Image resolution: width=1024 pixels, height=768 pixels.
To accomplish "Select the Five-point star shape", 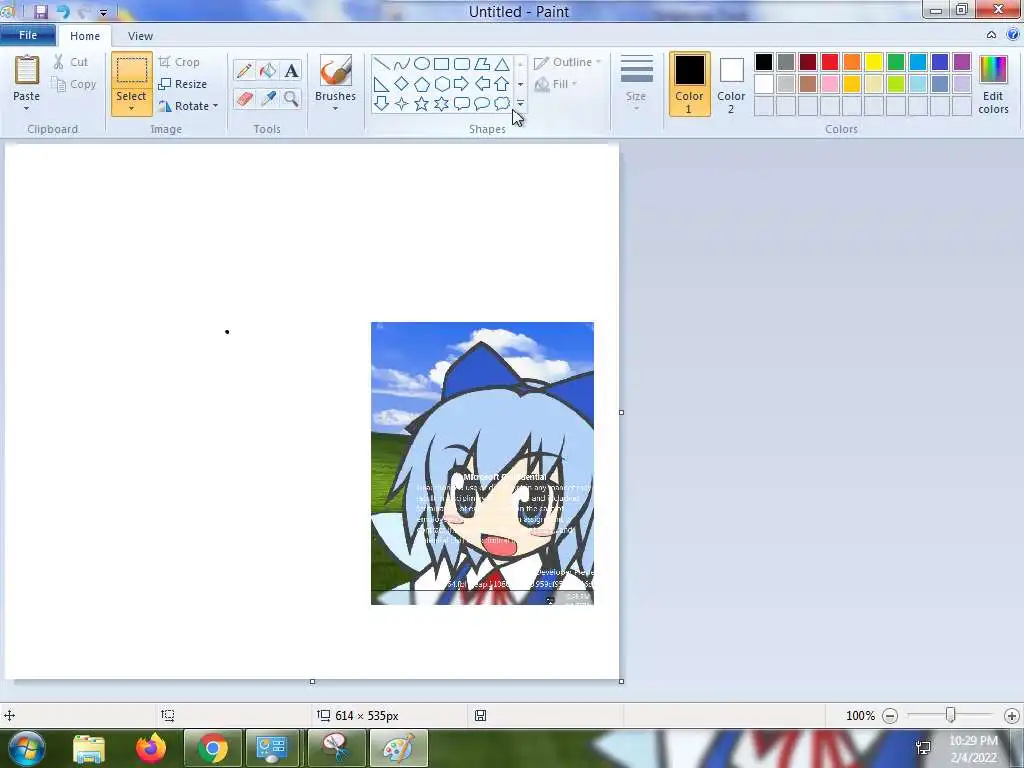I will [422, 103].
